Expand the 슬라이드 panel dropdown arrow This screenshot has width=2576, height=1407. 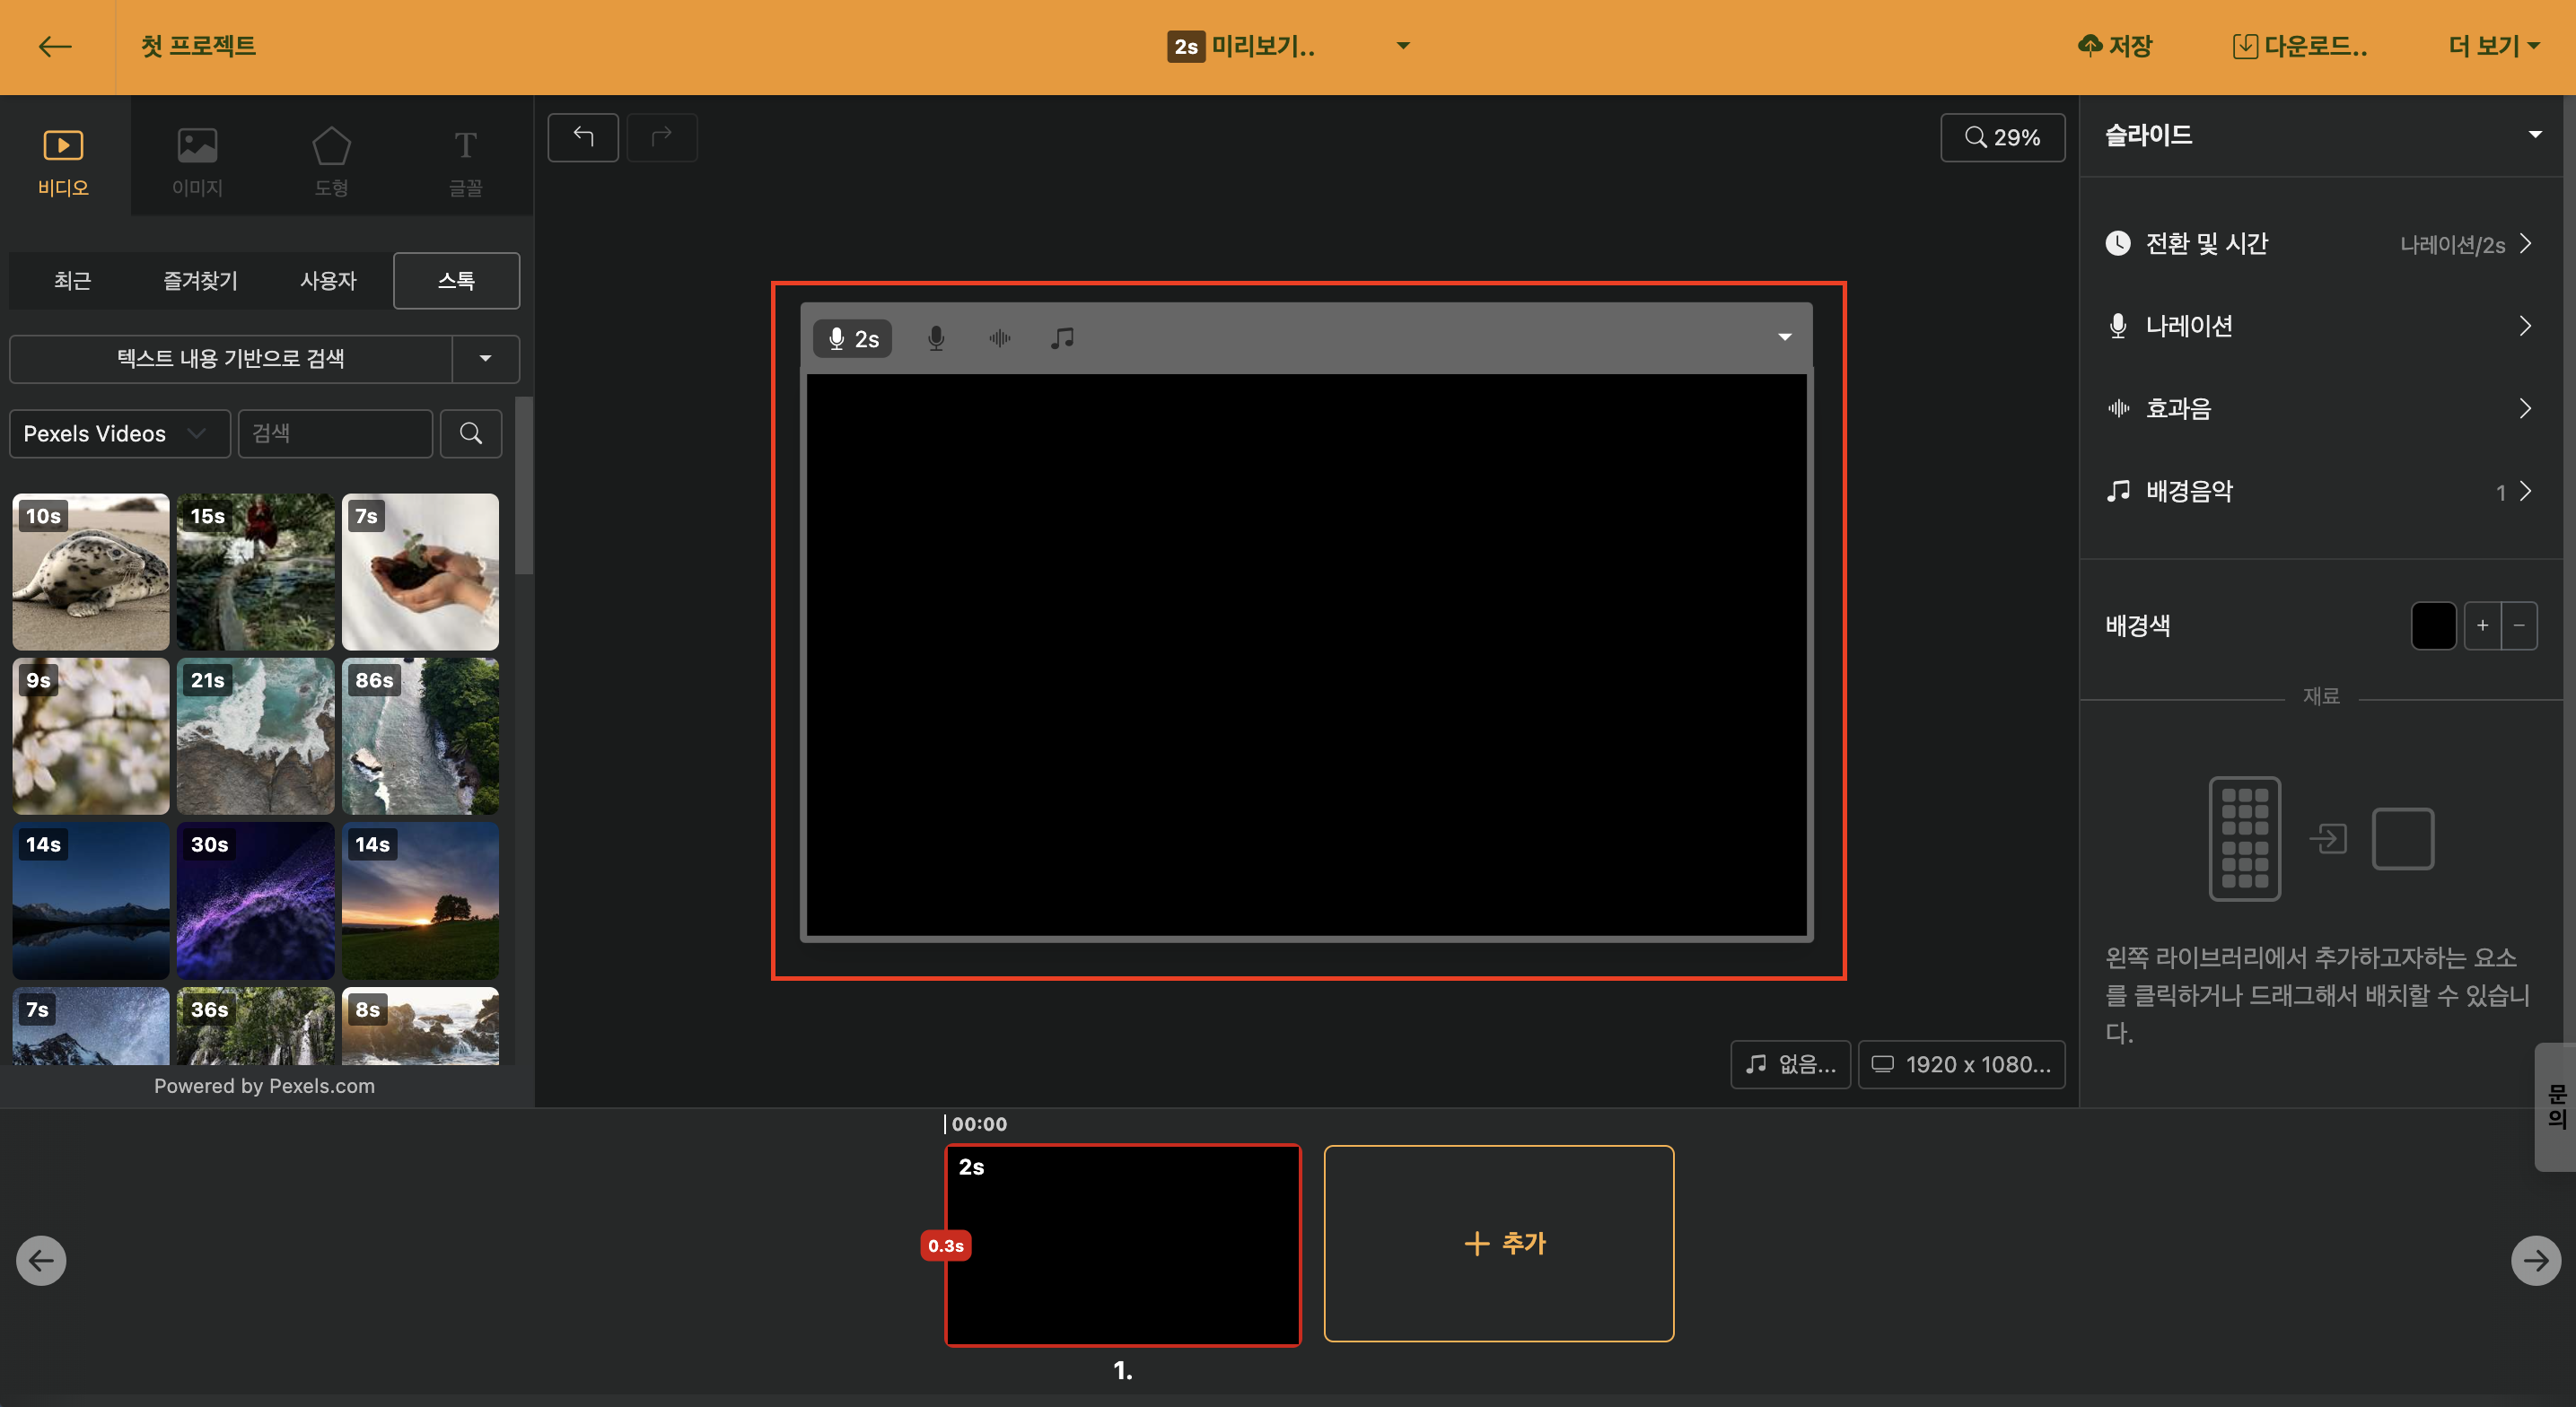click(2534, 135)
